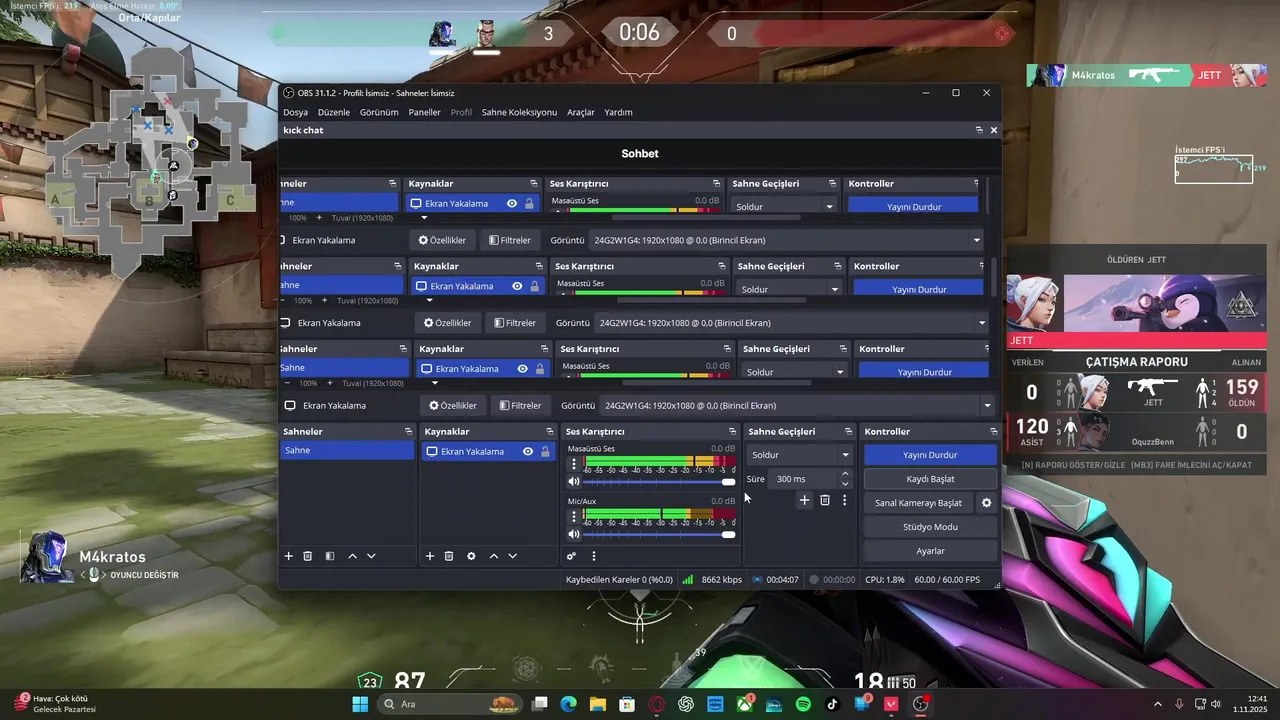Screen dimensions: 1280x720
Task: Open the Görünüm menu
Action: click(379, 112)
